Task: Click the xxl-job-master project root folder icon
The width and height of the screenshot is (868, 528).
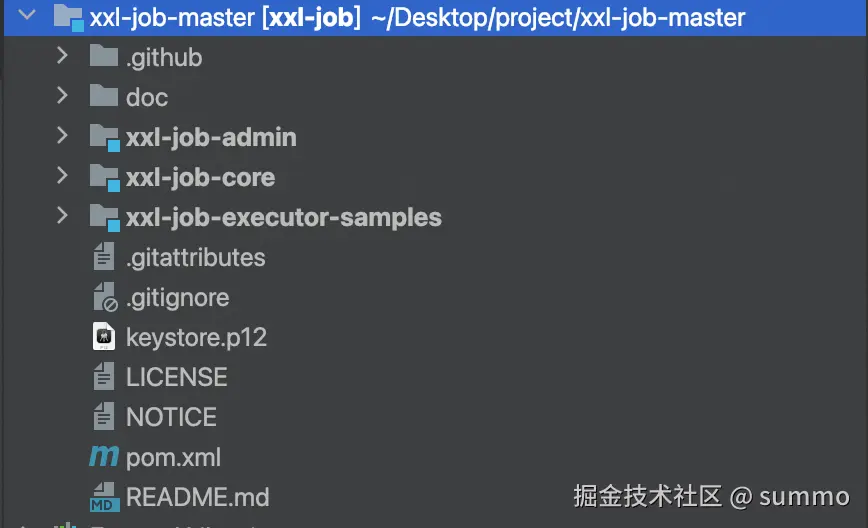Action: (x=68, y=17)
